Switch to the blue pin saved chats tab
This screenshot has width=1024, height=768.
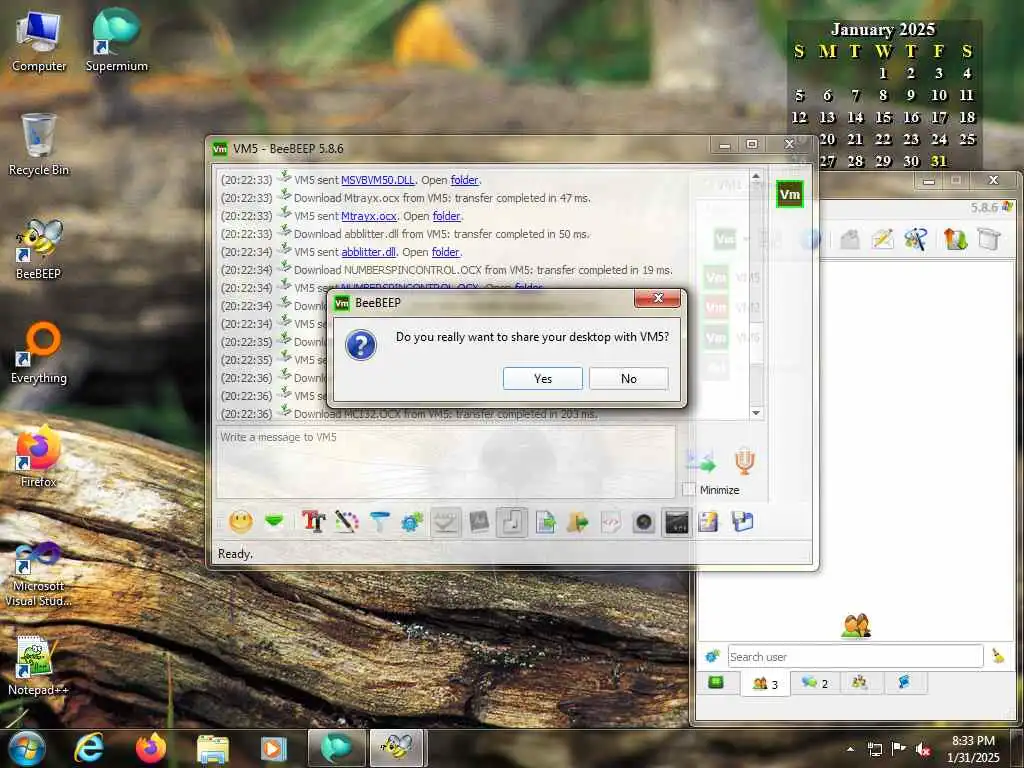point(904,683)
